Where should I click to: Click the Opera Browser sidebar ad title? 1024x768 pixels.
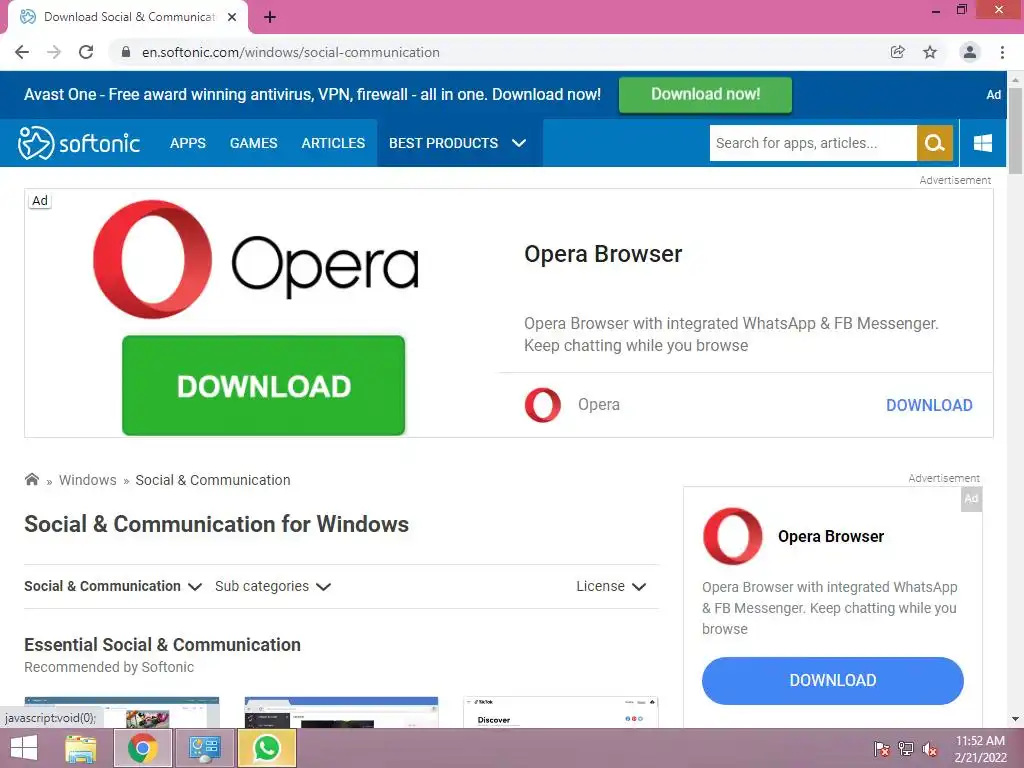pyautogui.click(x=831, y=536)
